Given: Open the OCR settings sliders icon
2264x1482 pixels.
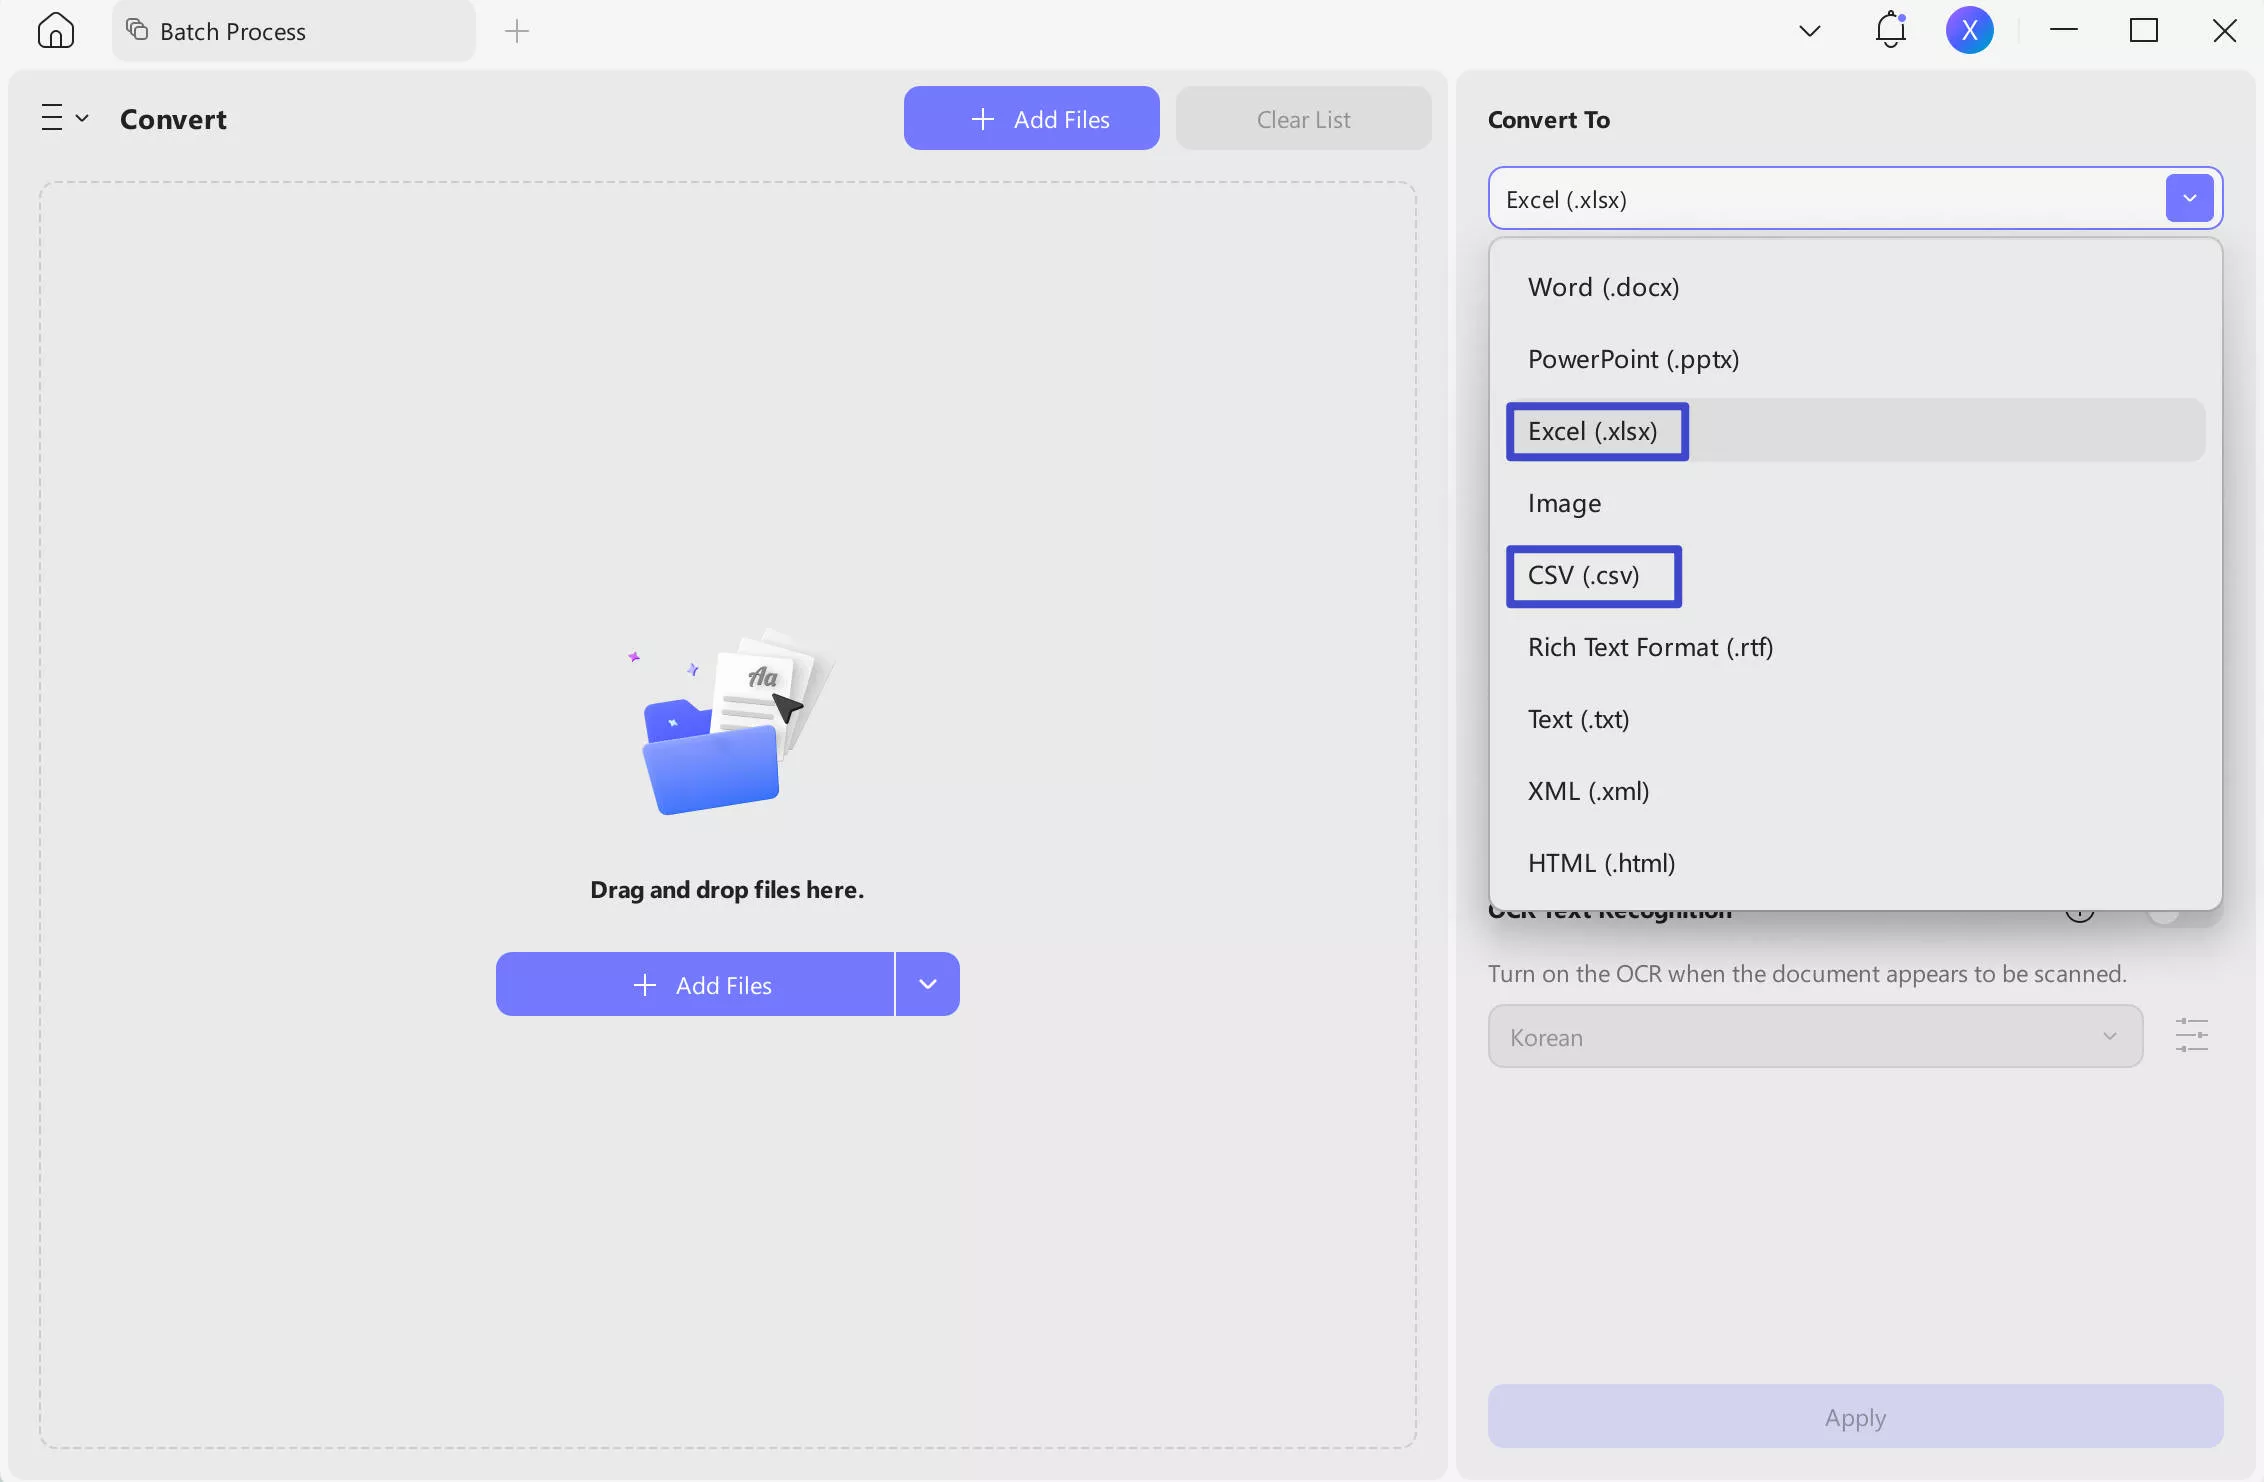Looking at the screenshot, I should click(2191, 1035).
